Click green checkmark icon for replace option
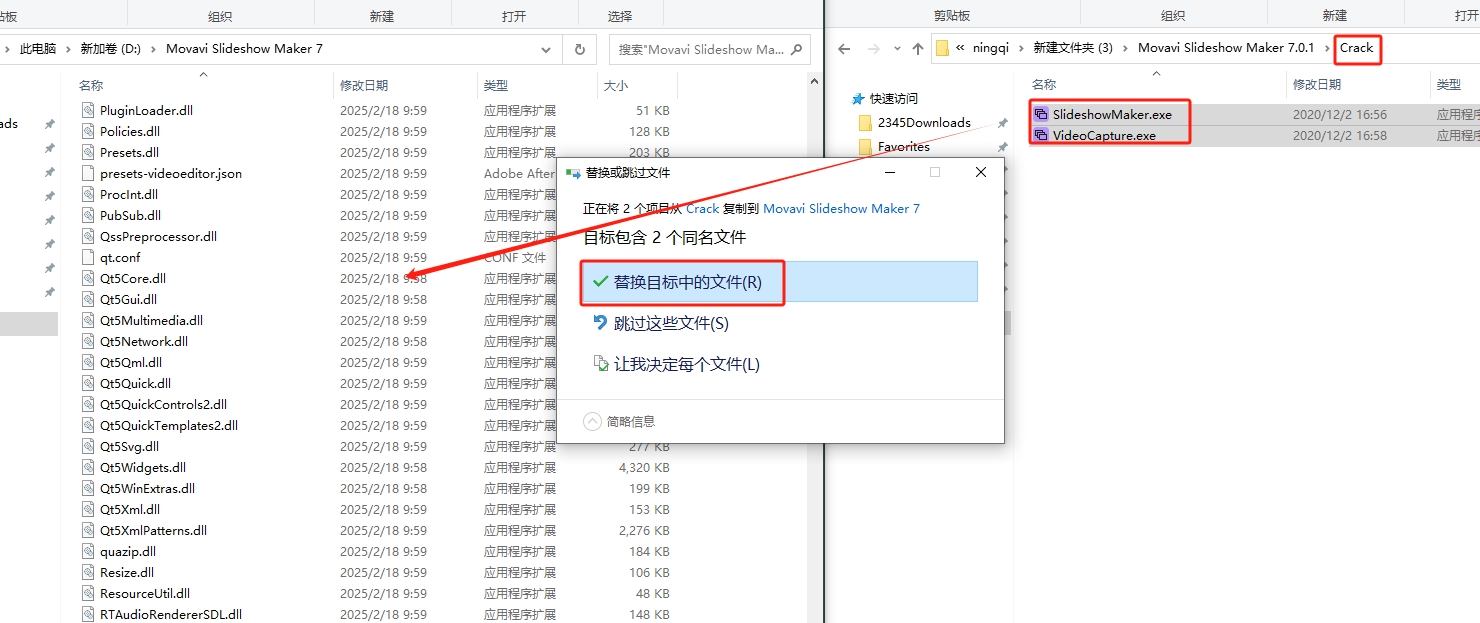The image size is (1480, 623). pyautogui.click(x=600, y=282)
